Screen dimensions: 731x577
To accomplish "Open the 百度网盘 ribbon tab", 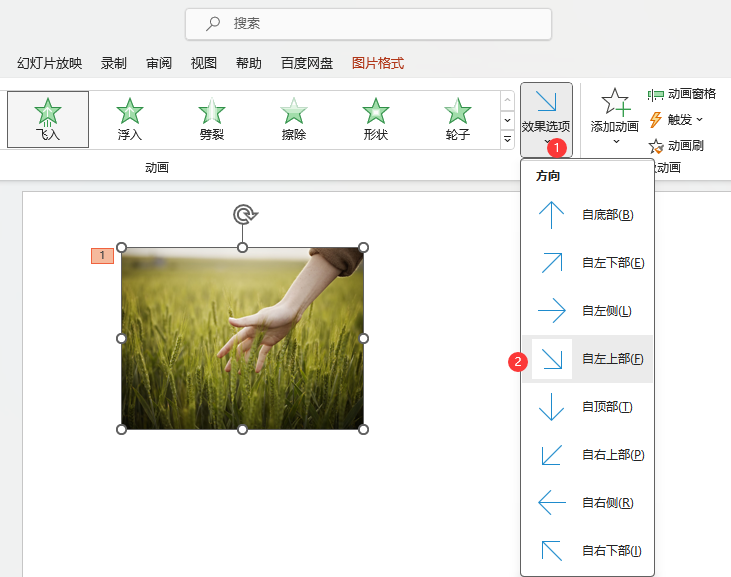I will [307, 63].
